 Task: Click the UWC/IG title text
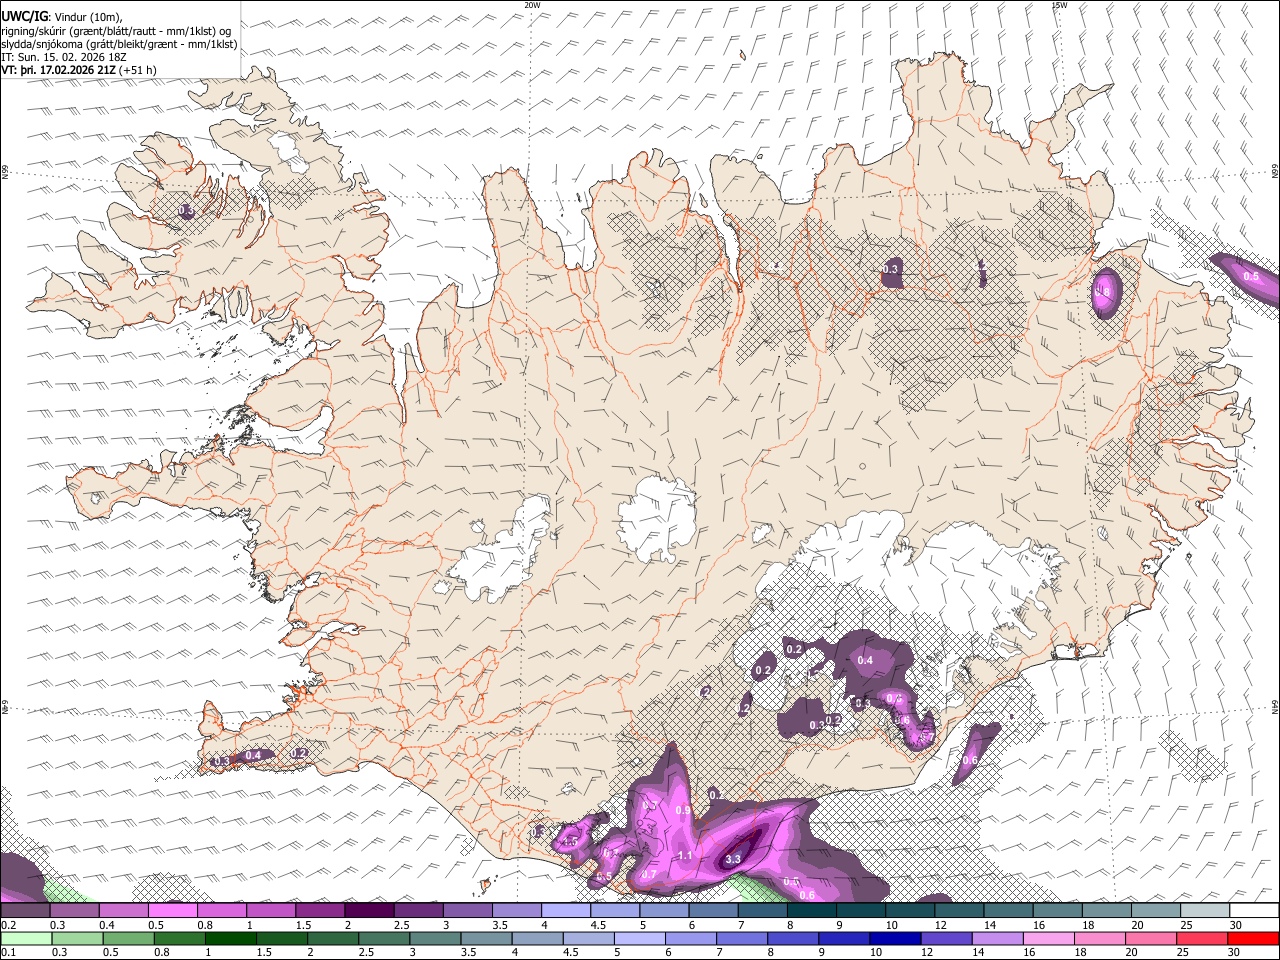point(25,16)
